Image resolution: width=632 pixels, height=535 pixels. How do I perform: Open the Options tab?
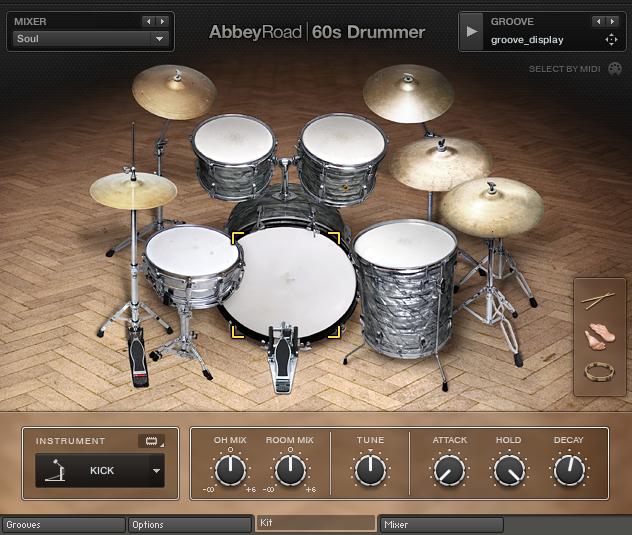(189, 524)
